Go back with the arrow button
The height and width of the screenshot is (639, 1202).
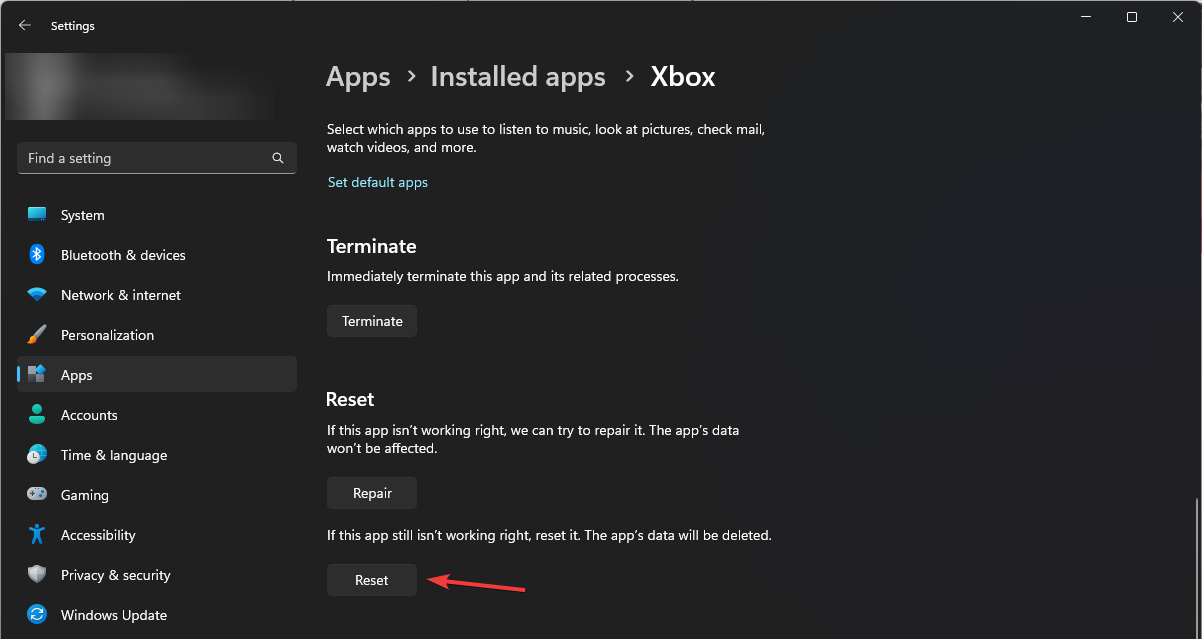pos(25,26)
